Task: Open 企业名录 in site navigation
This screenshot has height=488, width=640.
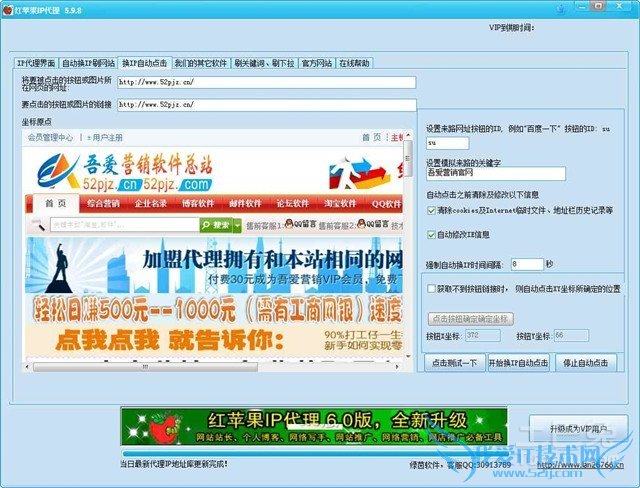Action: [151, 203]
